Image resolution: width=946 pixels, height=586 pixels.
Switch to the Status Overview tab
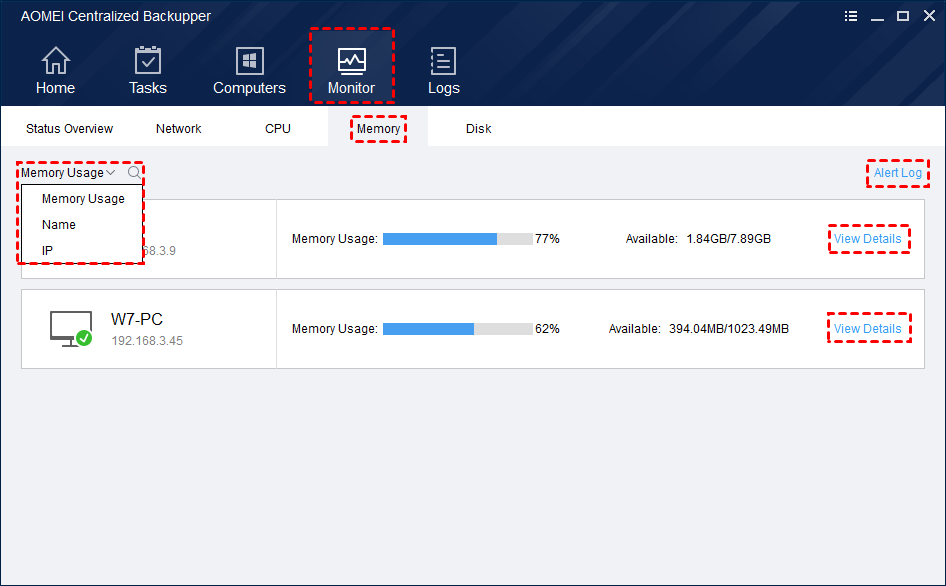click(x=69, y=129)
